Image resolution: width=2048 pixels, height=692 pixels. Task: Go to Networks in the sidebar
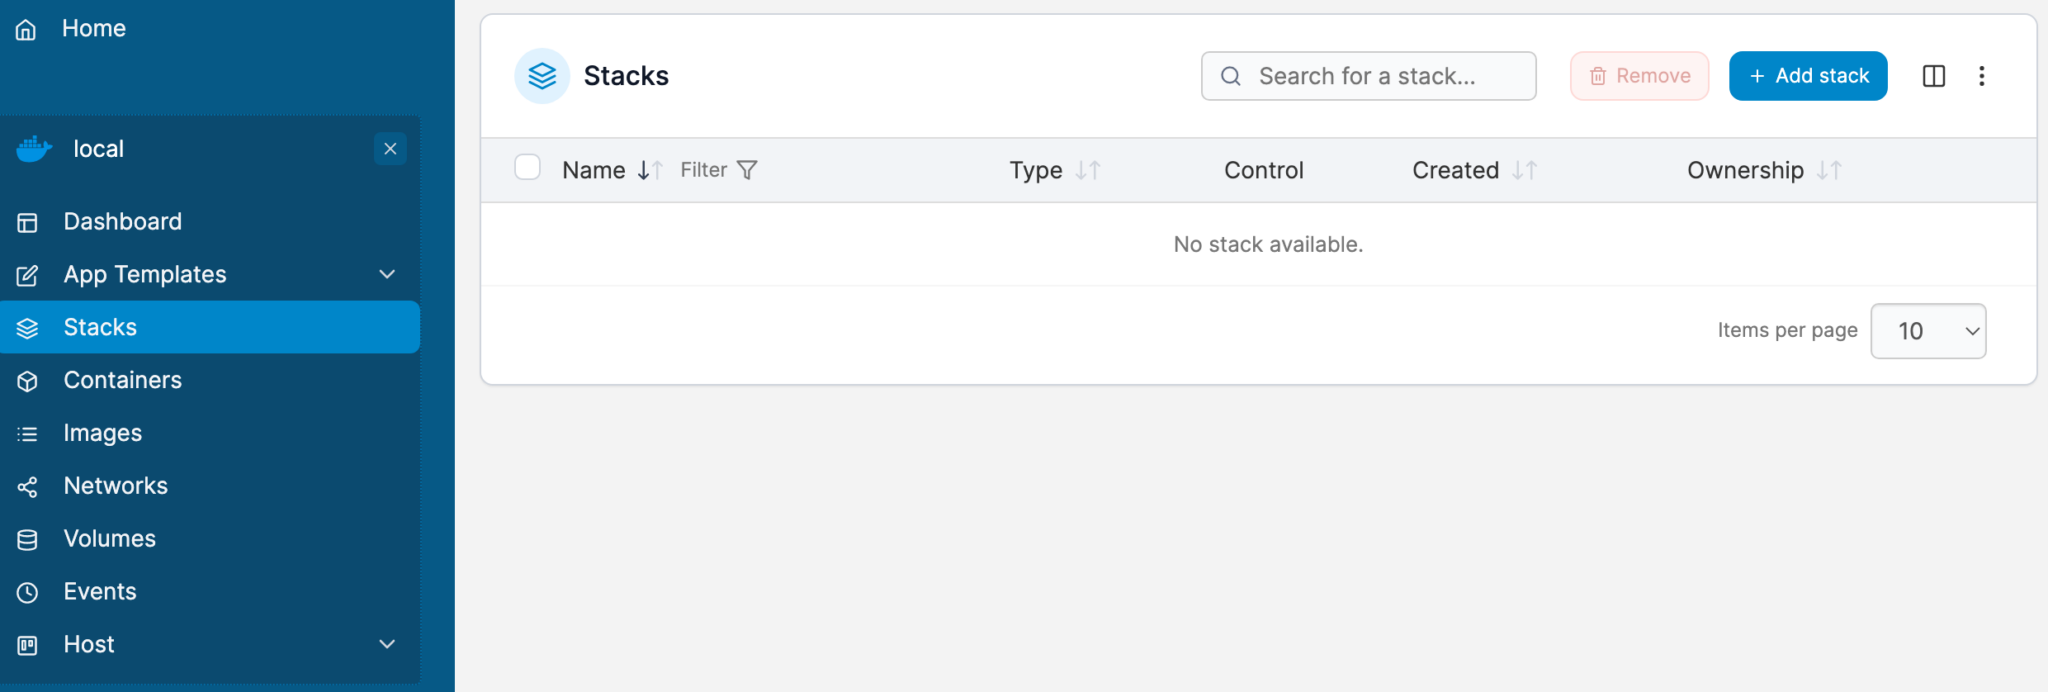coord(116,486)
